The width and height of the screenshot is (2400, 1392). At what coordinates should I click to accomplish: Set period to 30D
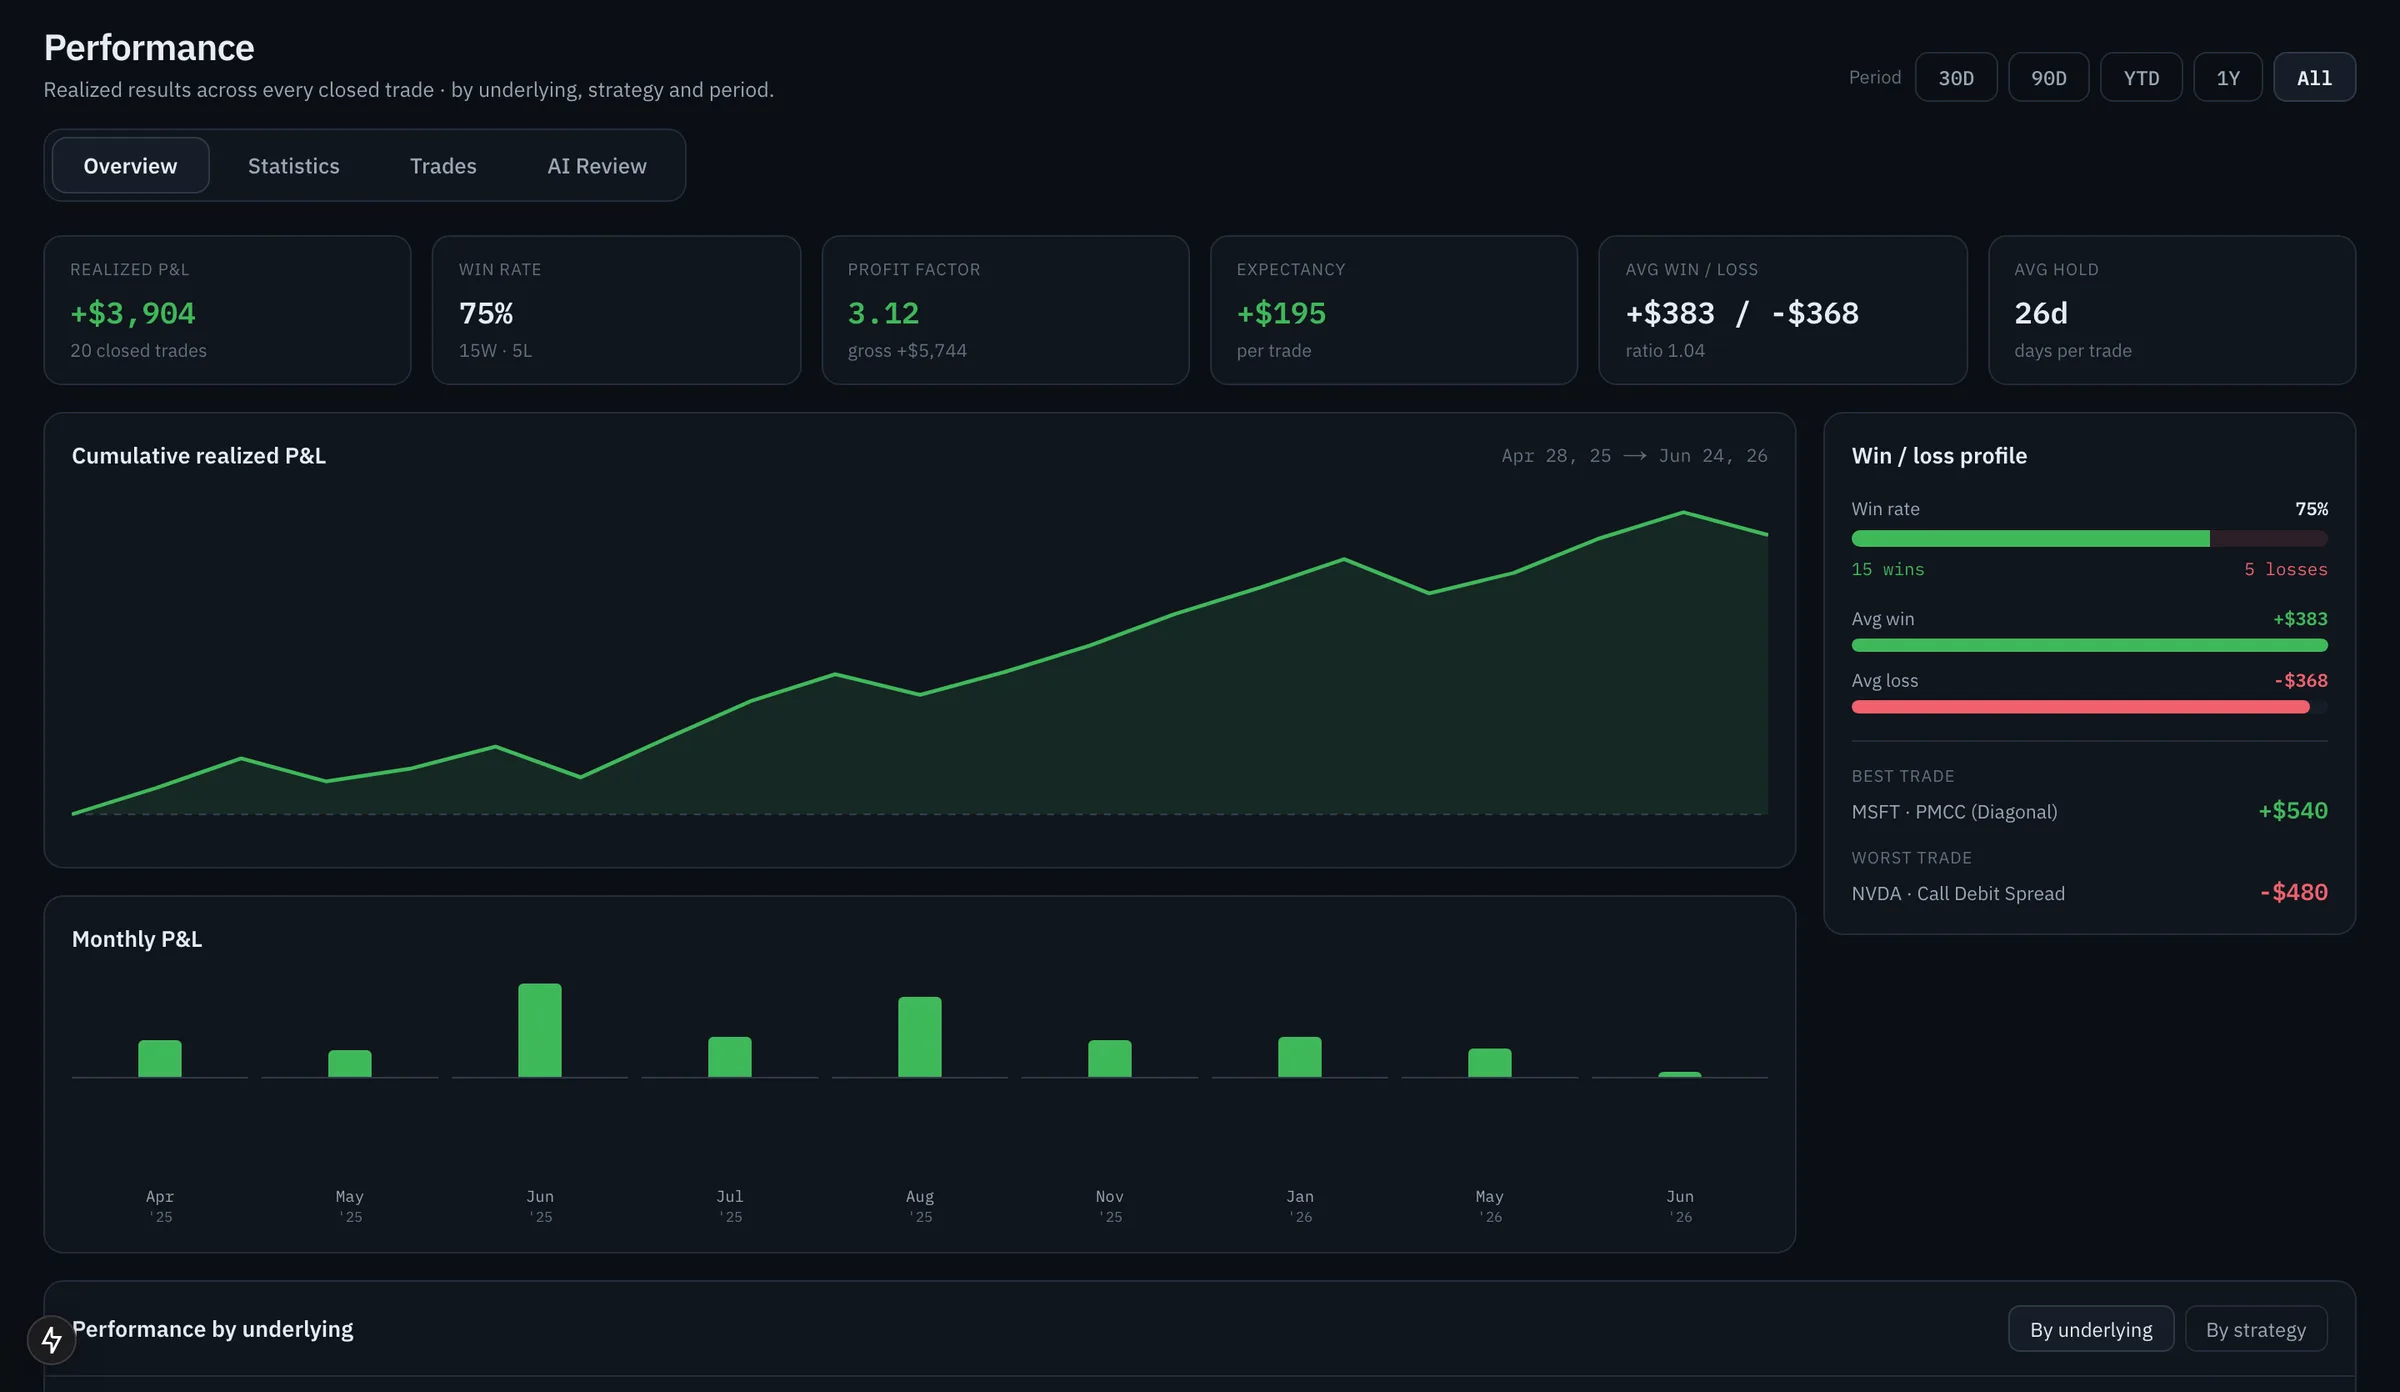coord(1956,78)
